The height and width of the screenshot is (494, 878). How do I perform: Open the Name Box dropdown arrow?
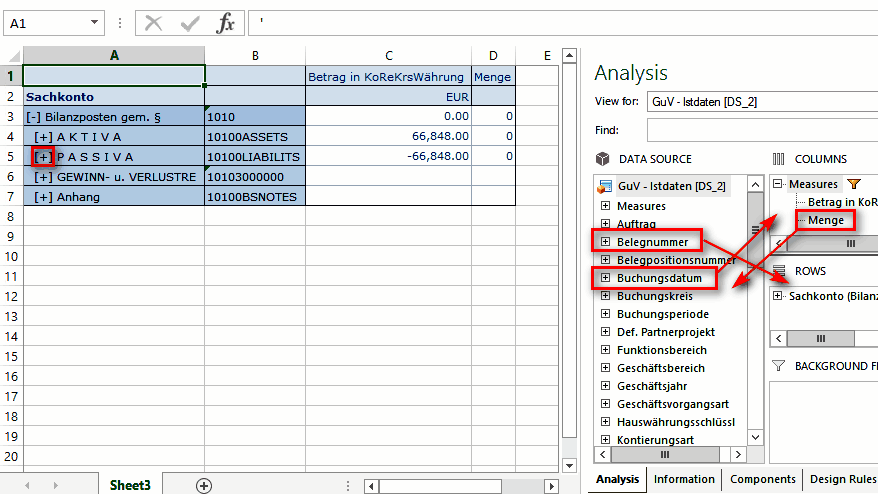(94, 22)
